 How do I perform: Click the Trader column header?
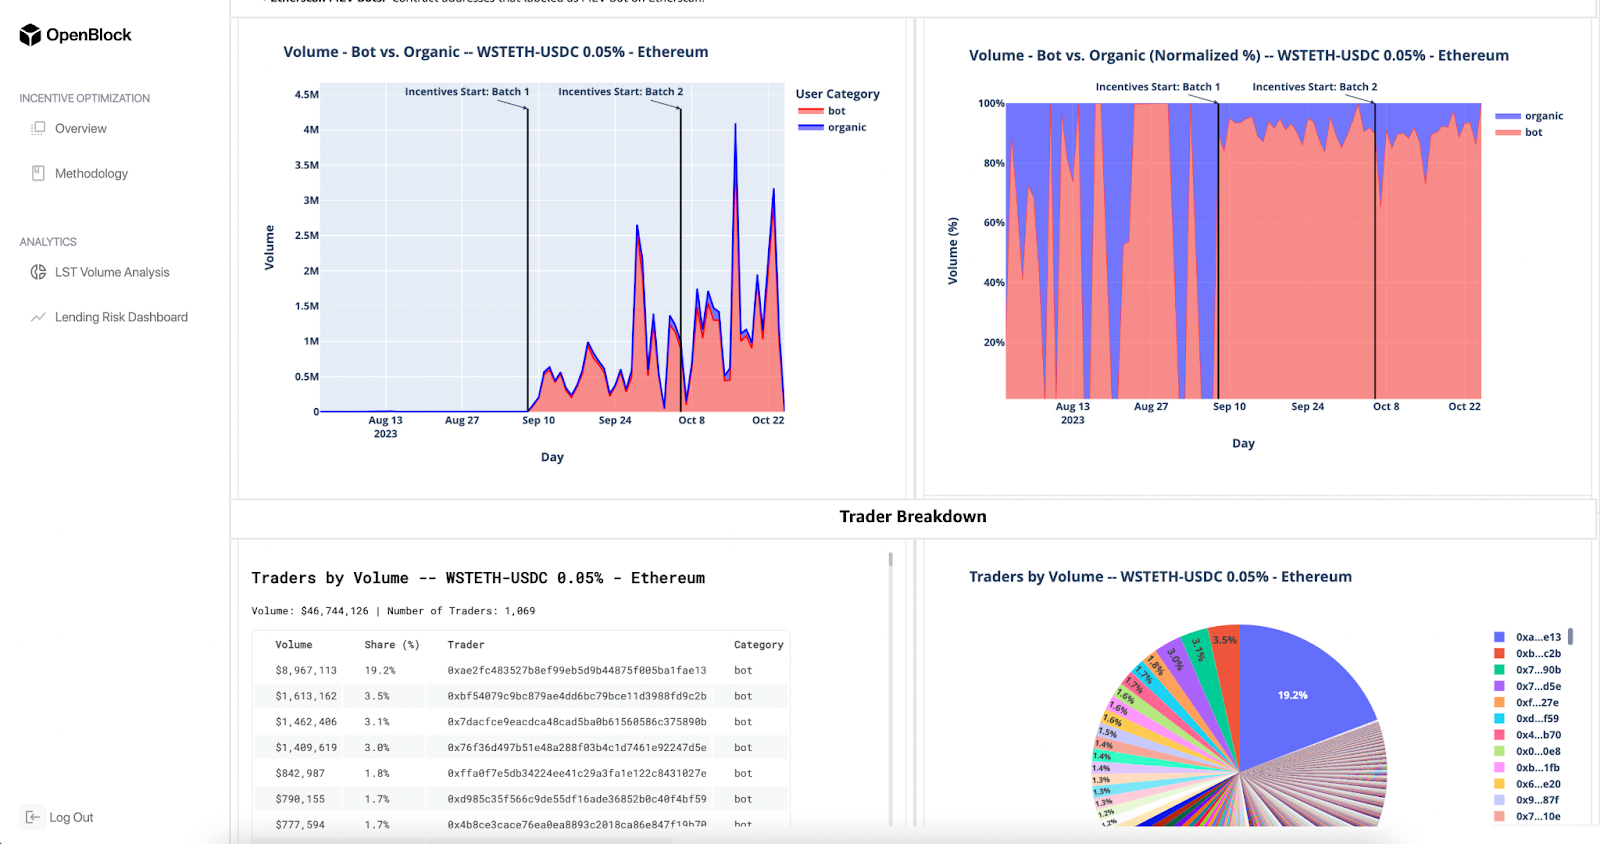[x=466, y=645]
